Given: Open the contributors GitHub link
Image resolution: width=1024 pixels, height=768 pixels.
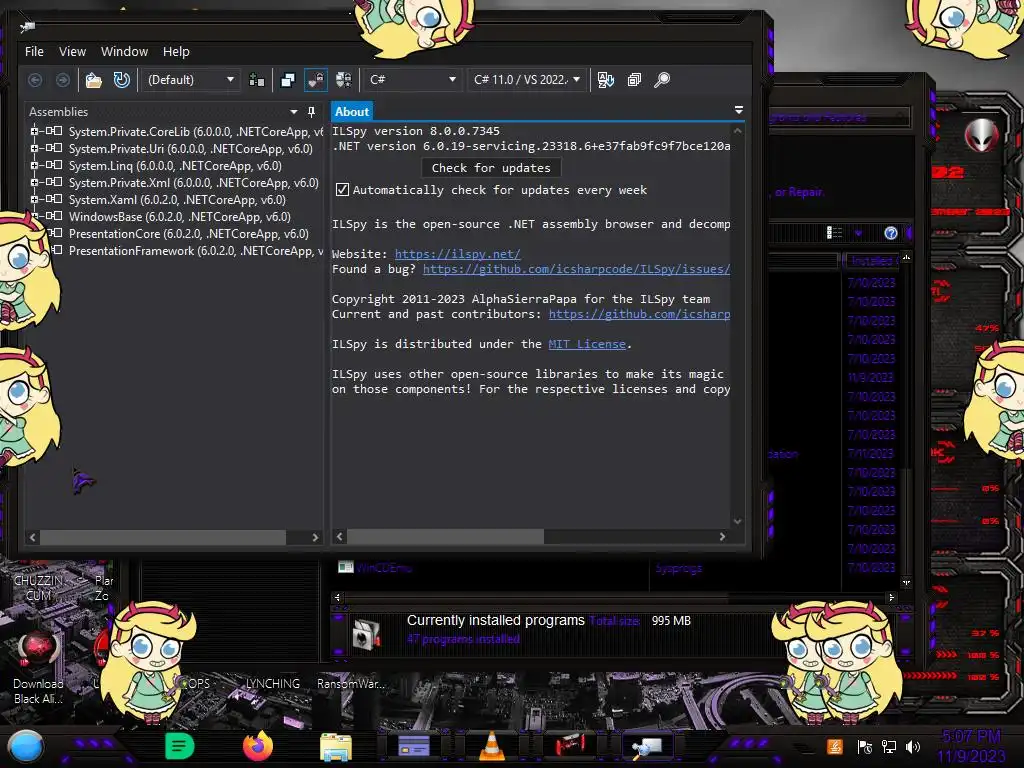Looking at the screenshot, I should pyautogui.click(x=639, y=314).
